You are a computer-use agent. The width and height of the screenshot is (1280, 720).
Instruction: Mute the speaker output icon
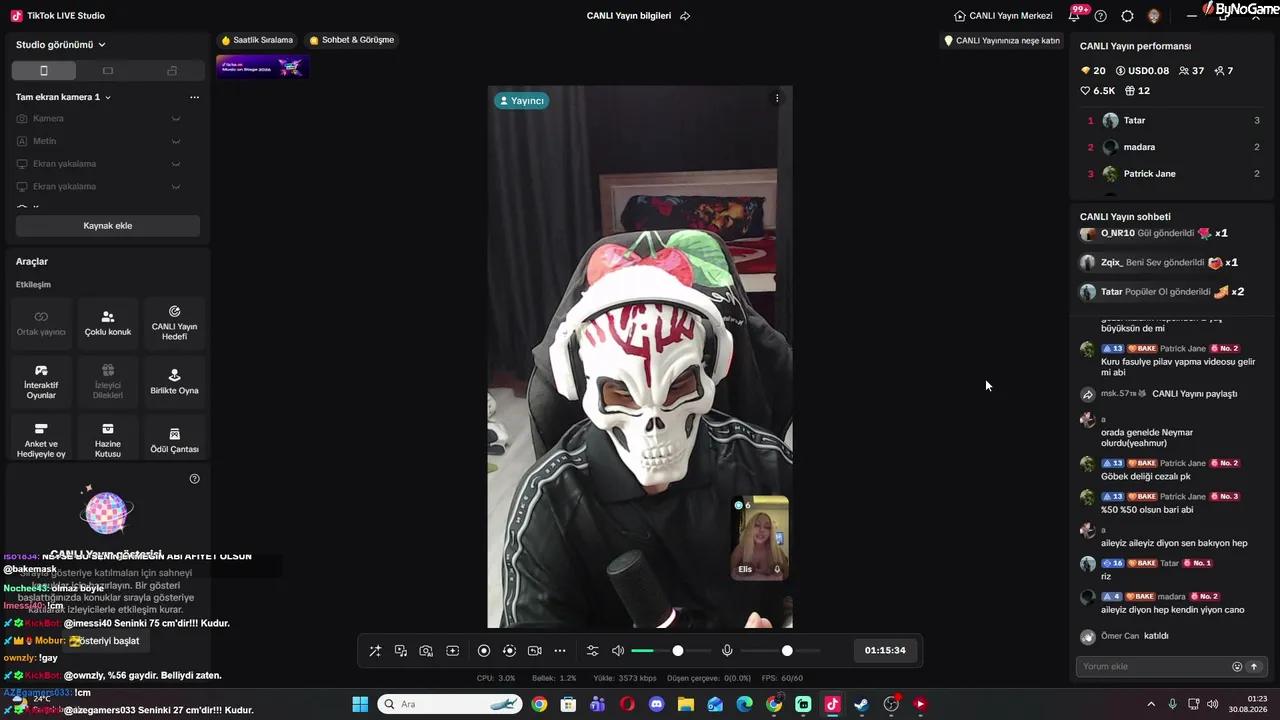click(x=618, y=651)
